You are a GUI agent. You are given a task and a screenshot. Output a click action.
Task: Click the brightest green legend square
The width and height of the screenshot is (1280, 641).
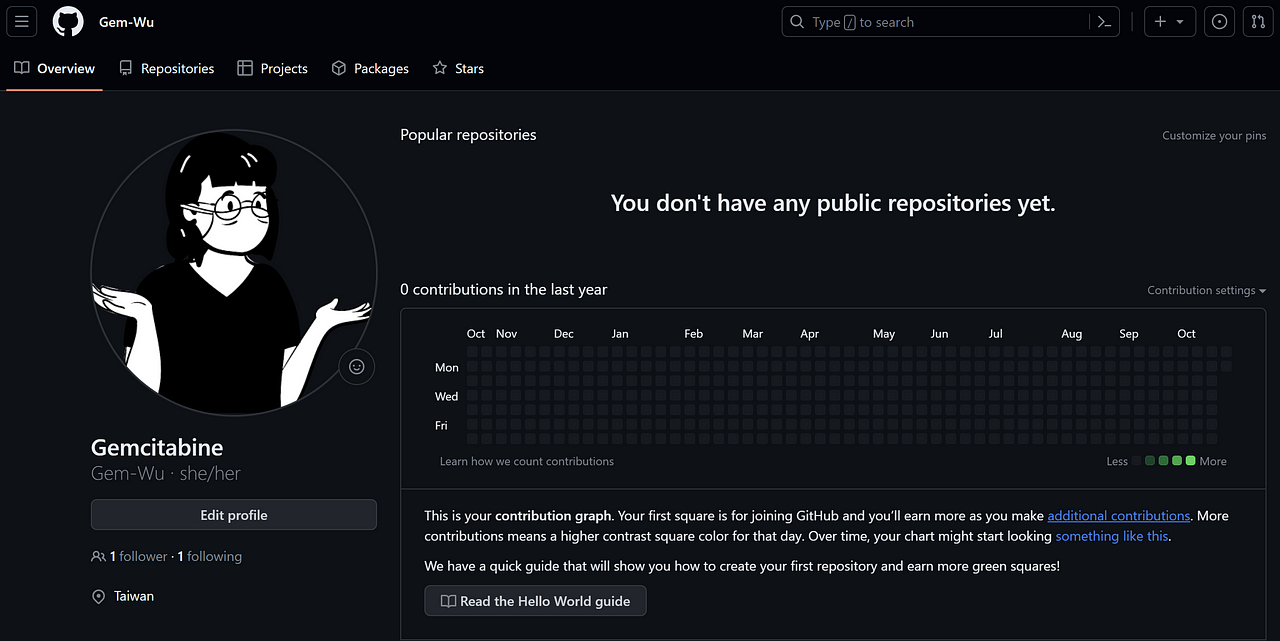(1190, 461)
